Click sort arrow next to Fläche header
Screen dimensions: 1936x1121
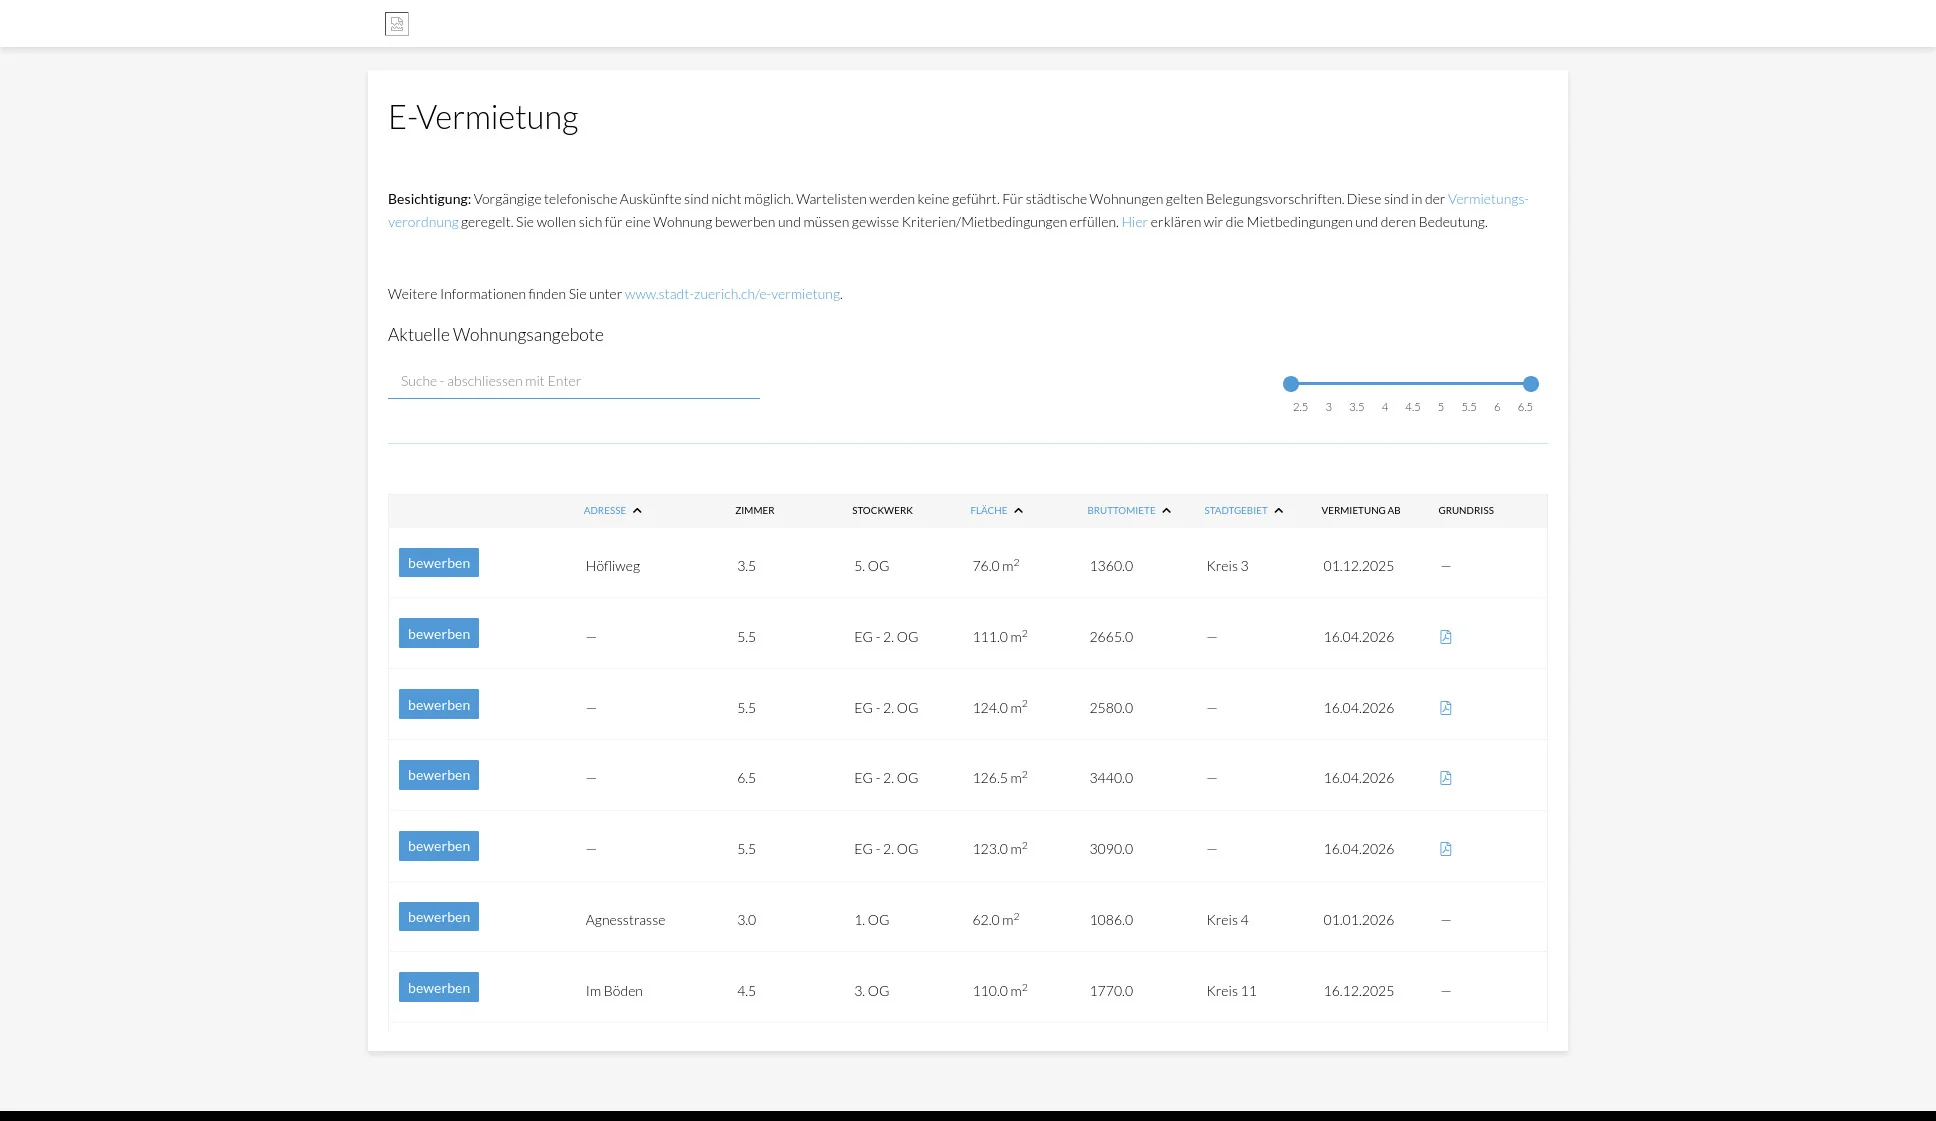(1018, 511)
